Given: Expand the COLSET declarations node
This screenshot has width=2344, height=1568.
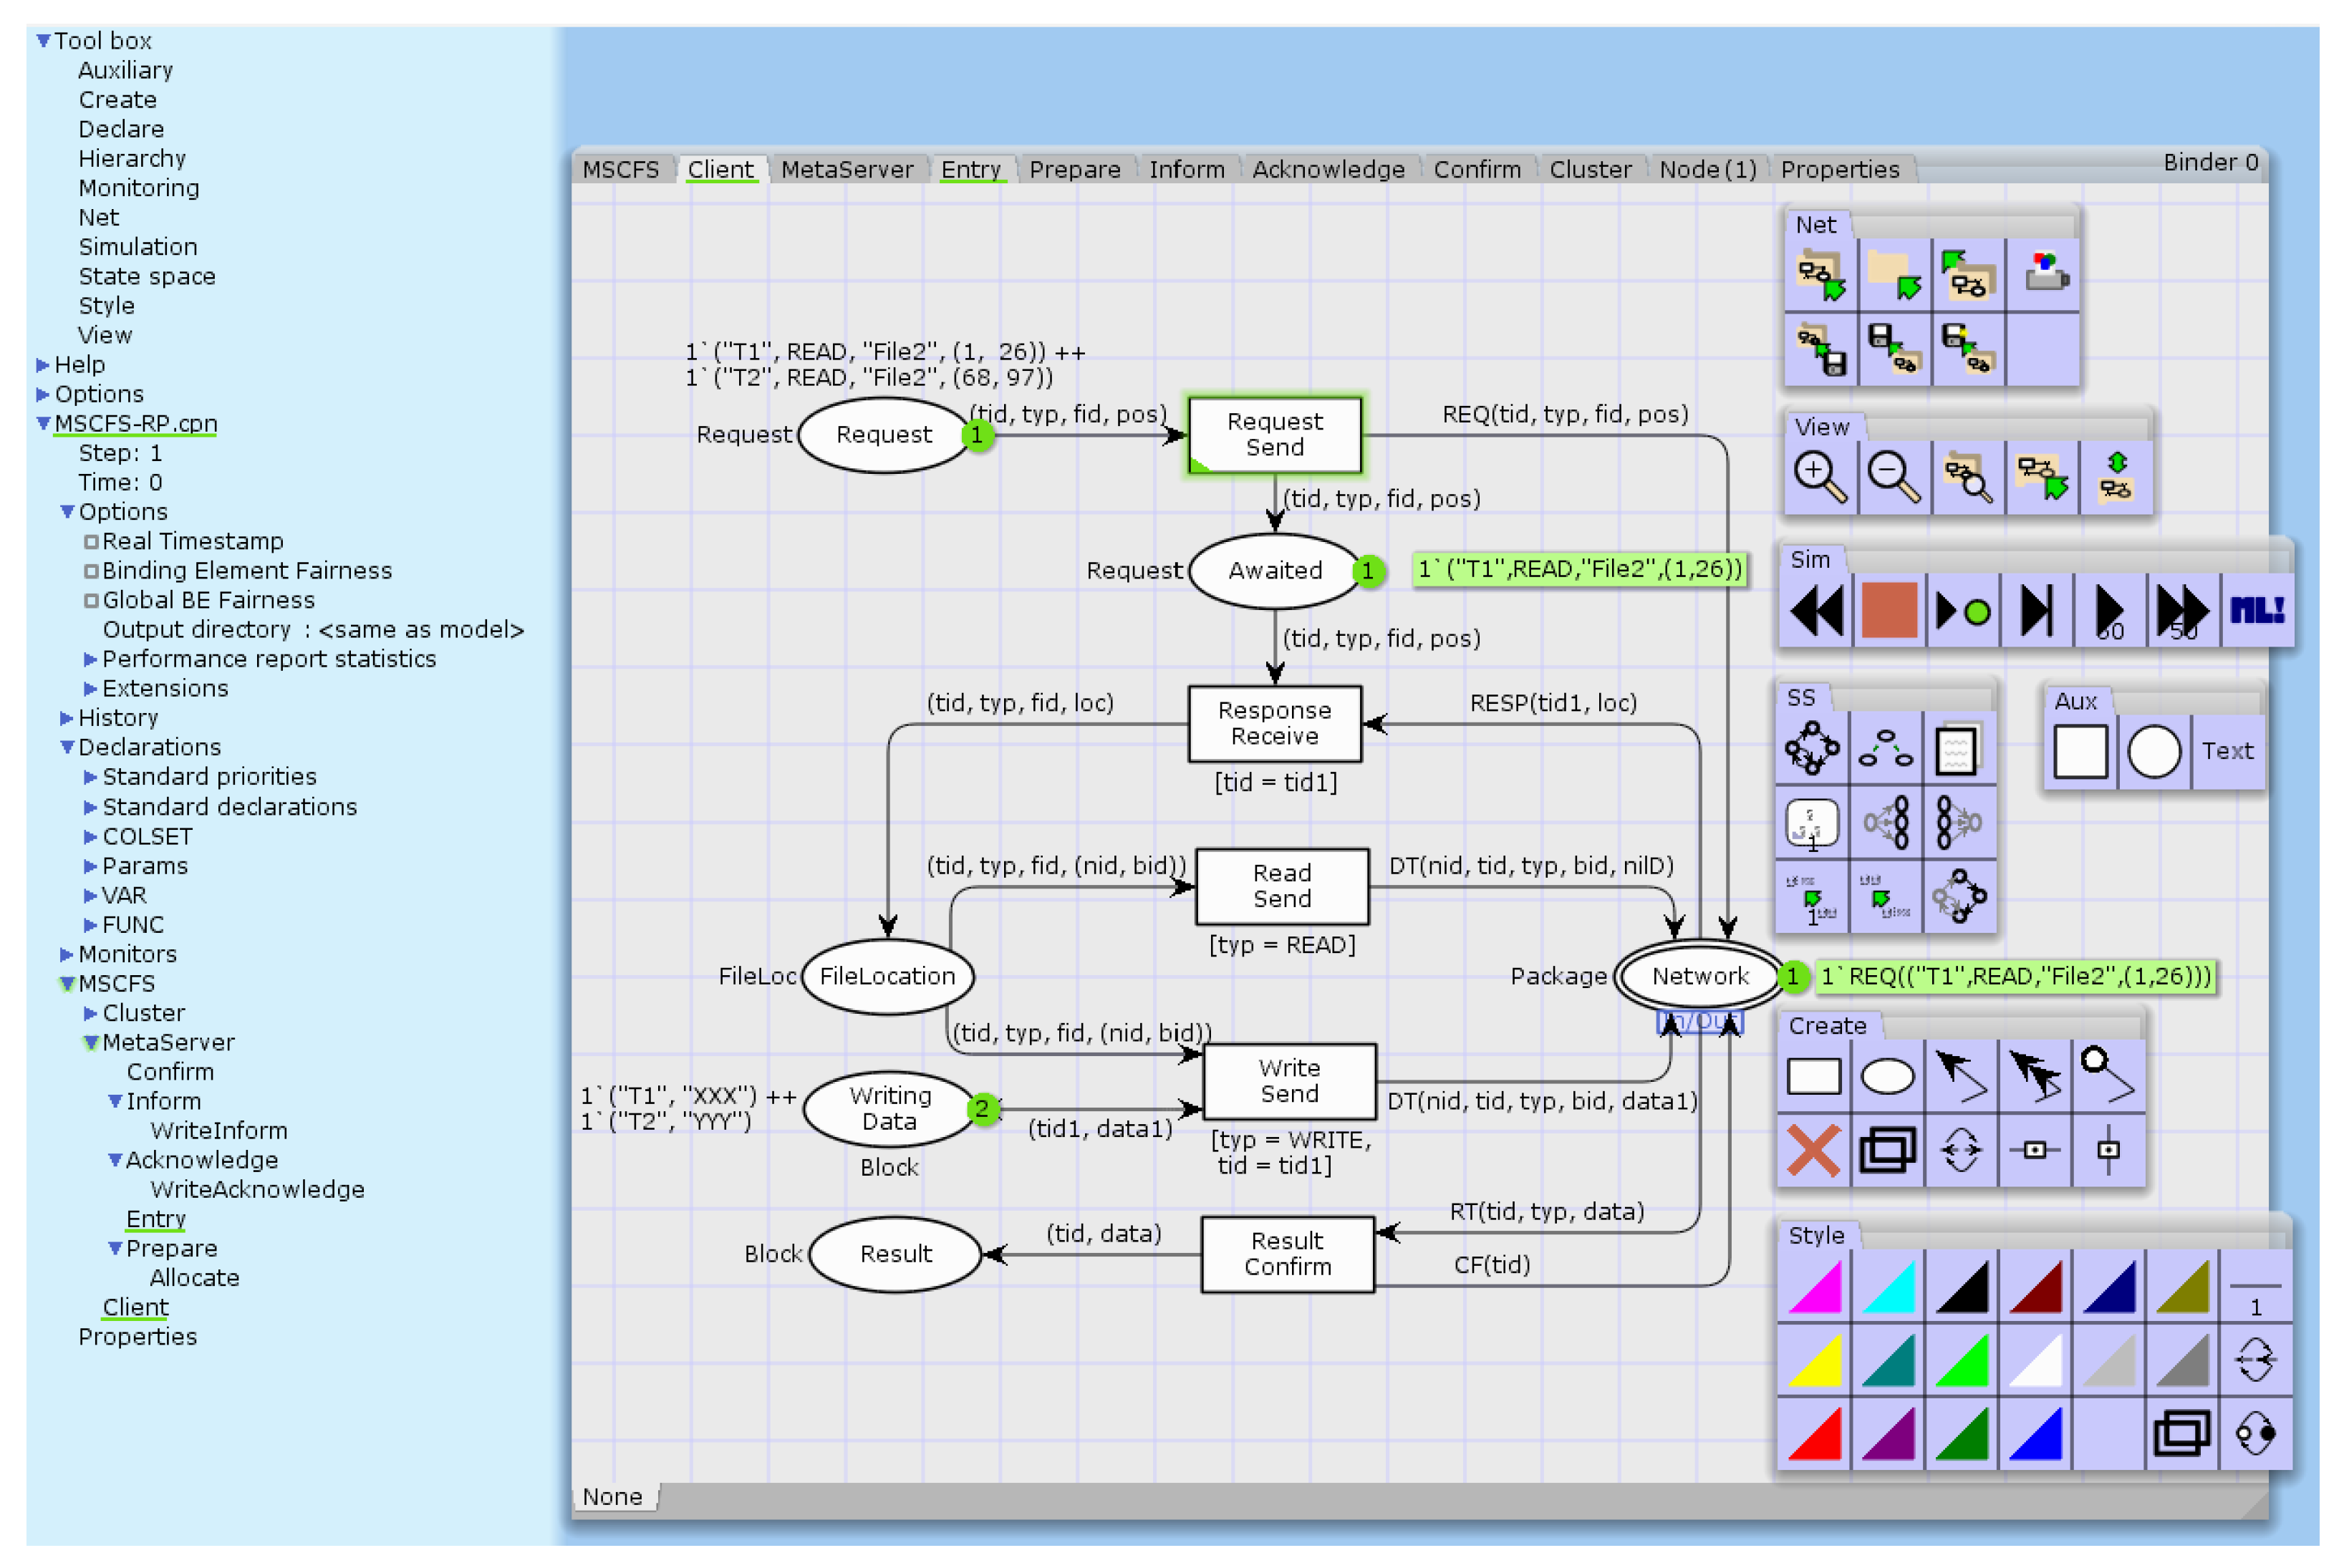Looking at the screenshot, I should tap(90, 836).
